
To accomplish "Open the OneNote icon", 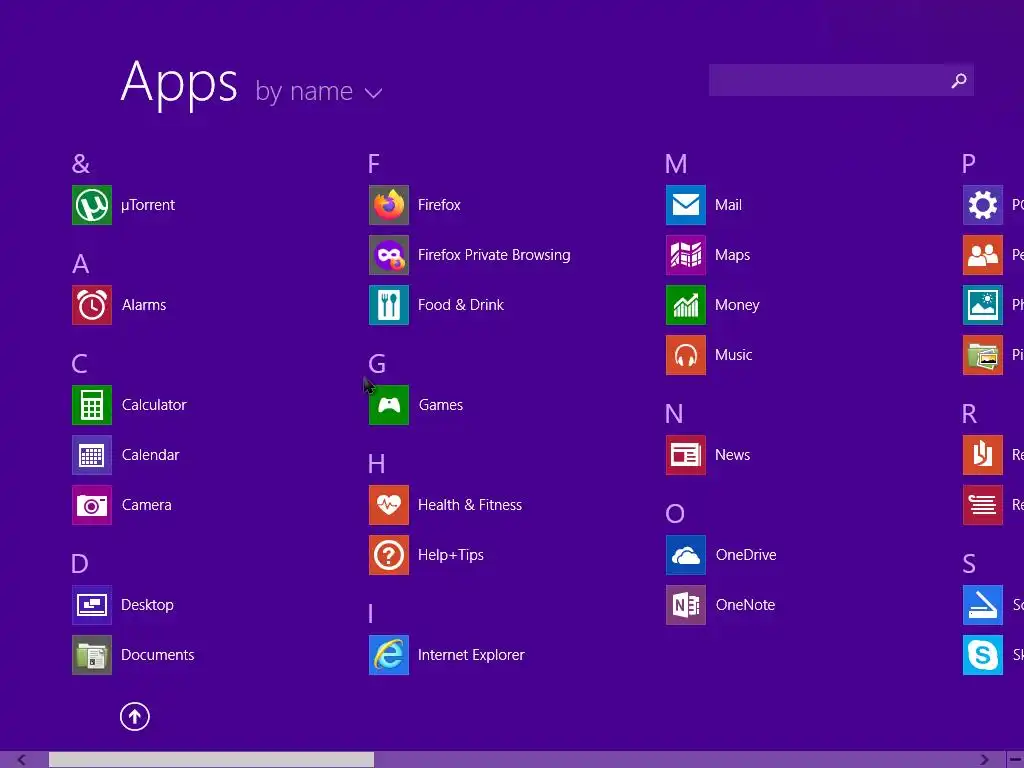I will click(686, 605).
